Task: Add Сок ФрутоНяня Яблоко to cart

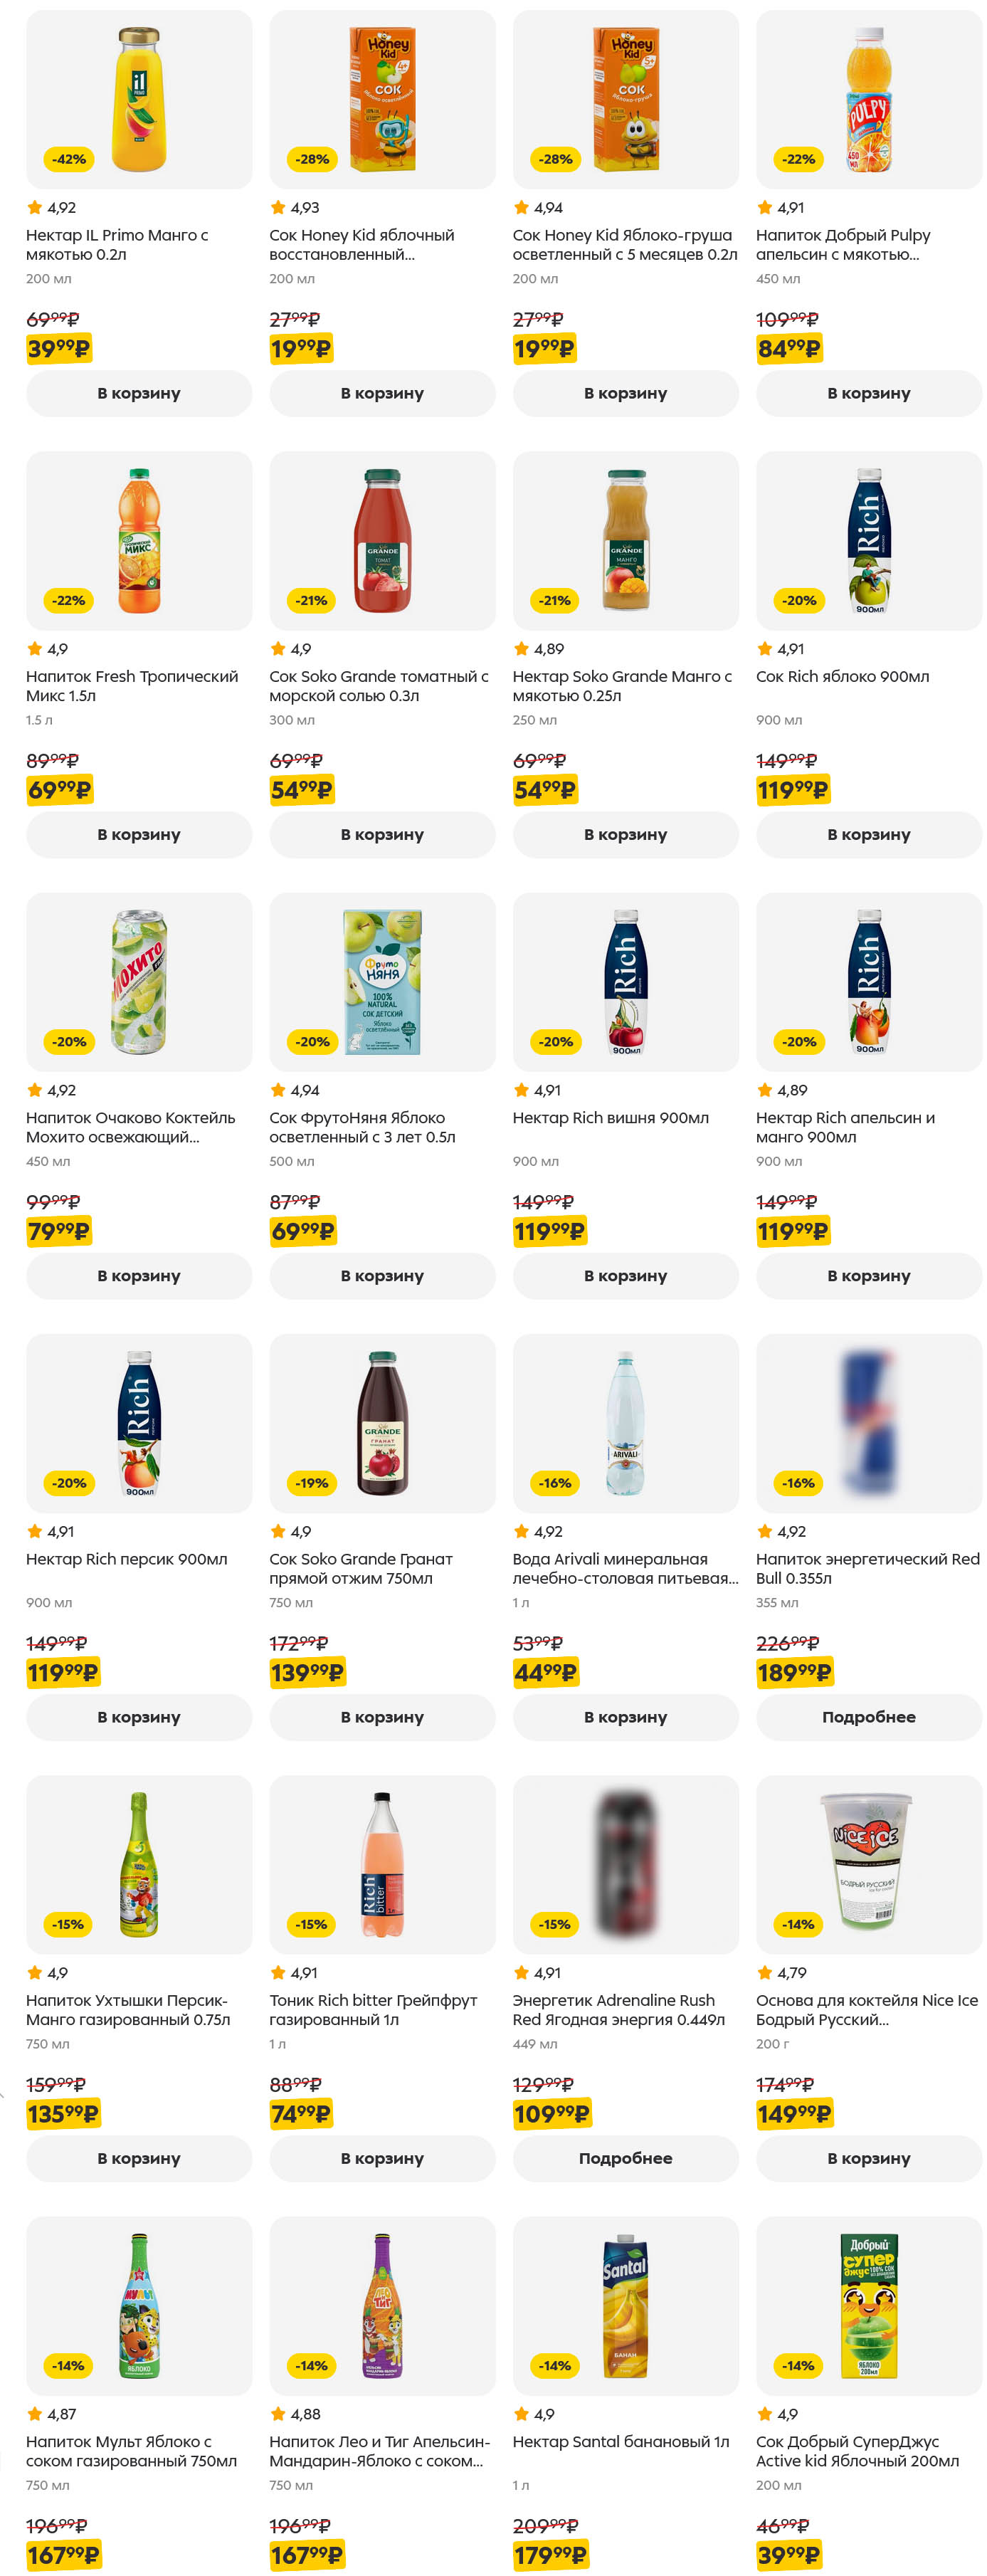Action: pyautogui.click(x=382, y=1276)
